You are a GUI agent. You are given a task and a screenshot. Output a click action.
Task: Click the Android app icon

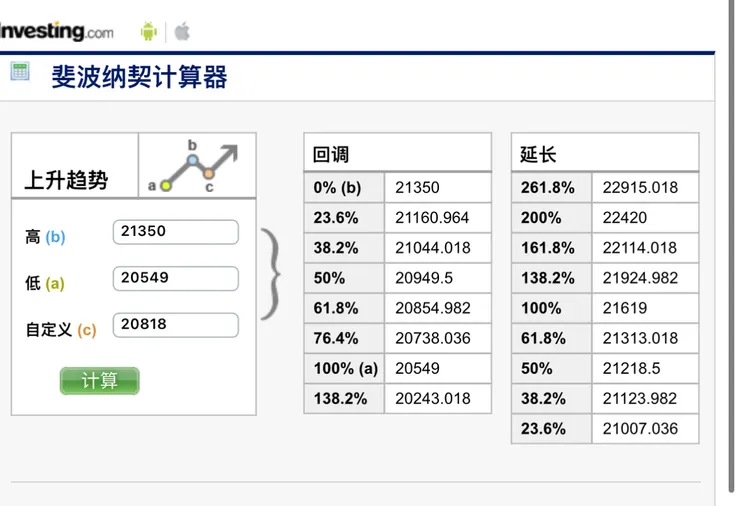click(149, 32)
